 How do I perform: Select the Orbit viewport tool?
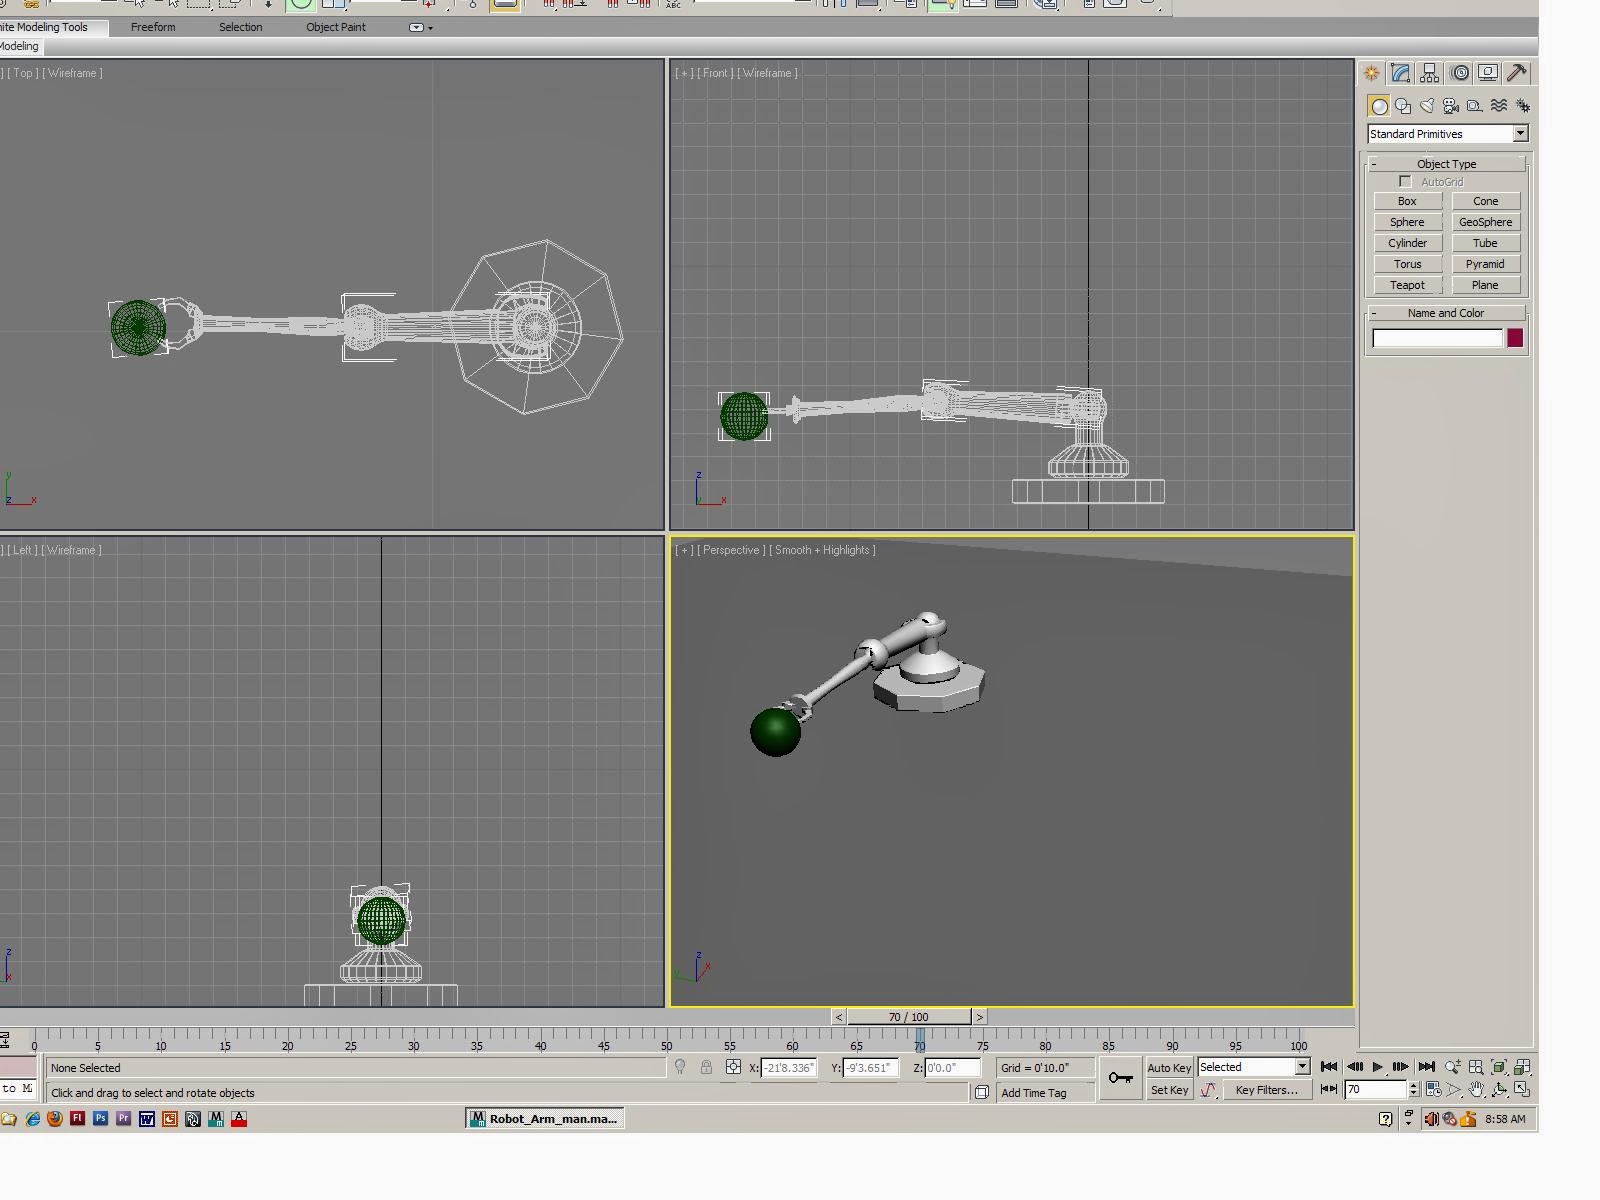click(x=1499, y=1090)
